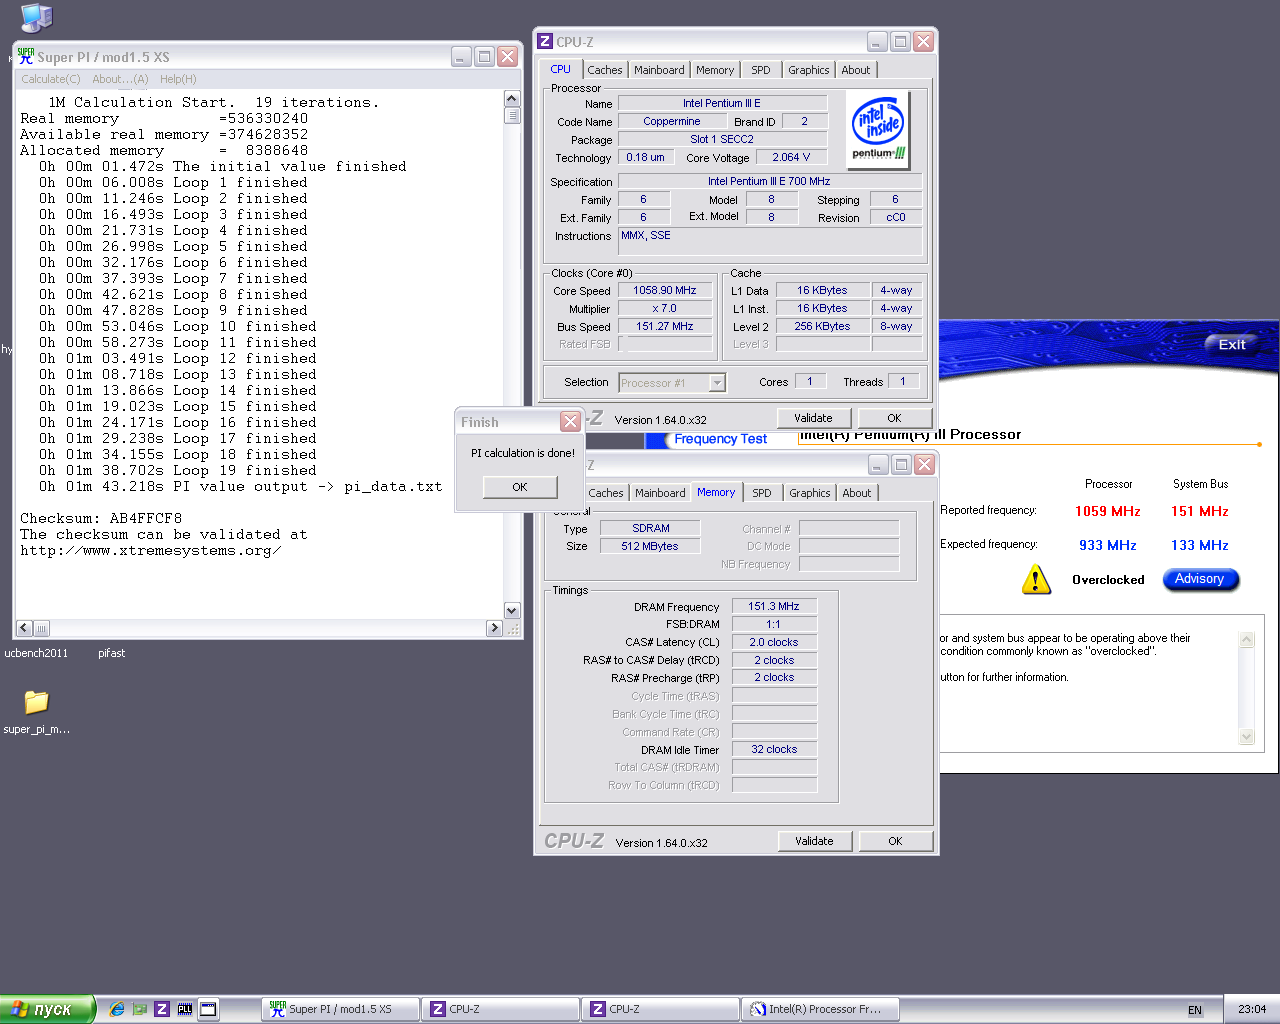Click the Frequency Test tab
Image resolution: width=1280 pixels, height=1024 pixels.
click(x=721, y=439)
